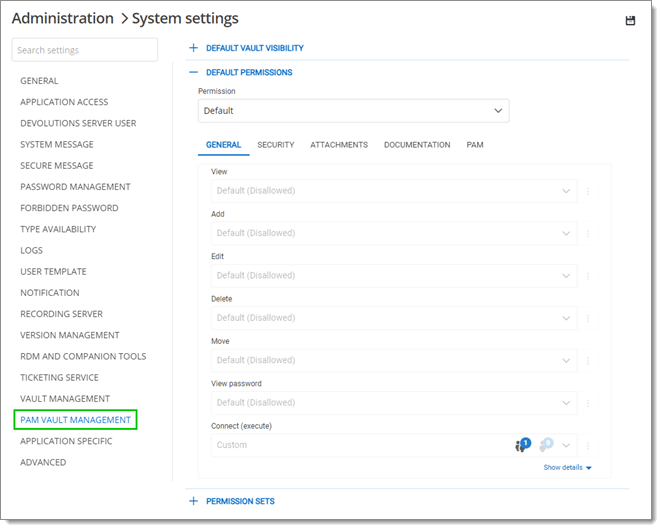
Task: Expand the Permission Sets section
Action: pos(232,501)
